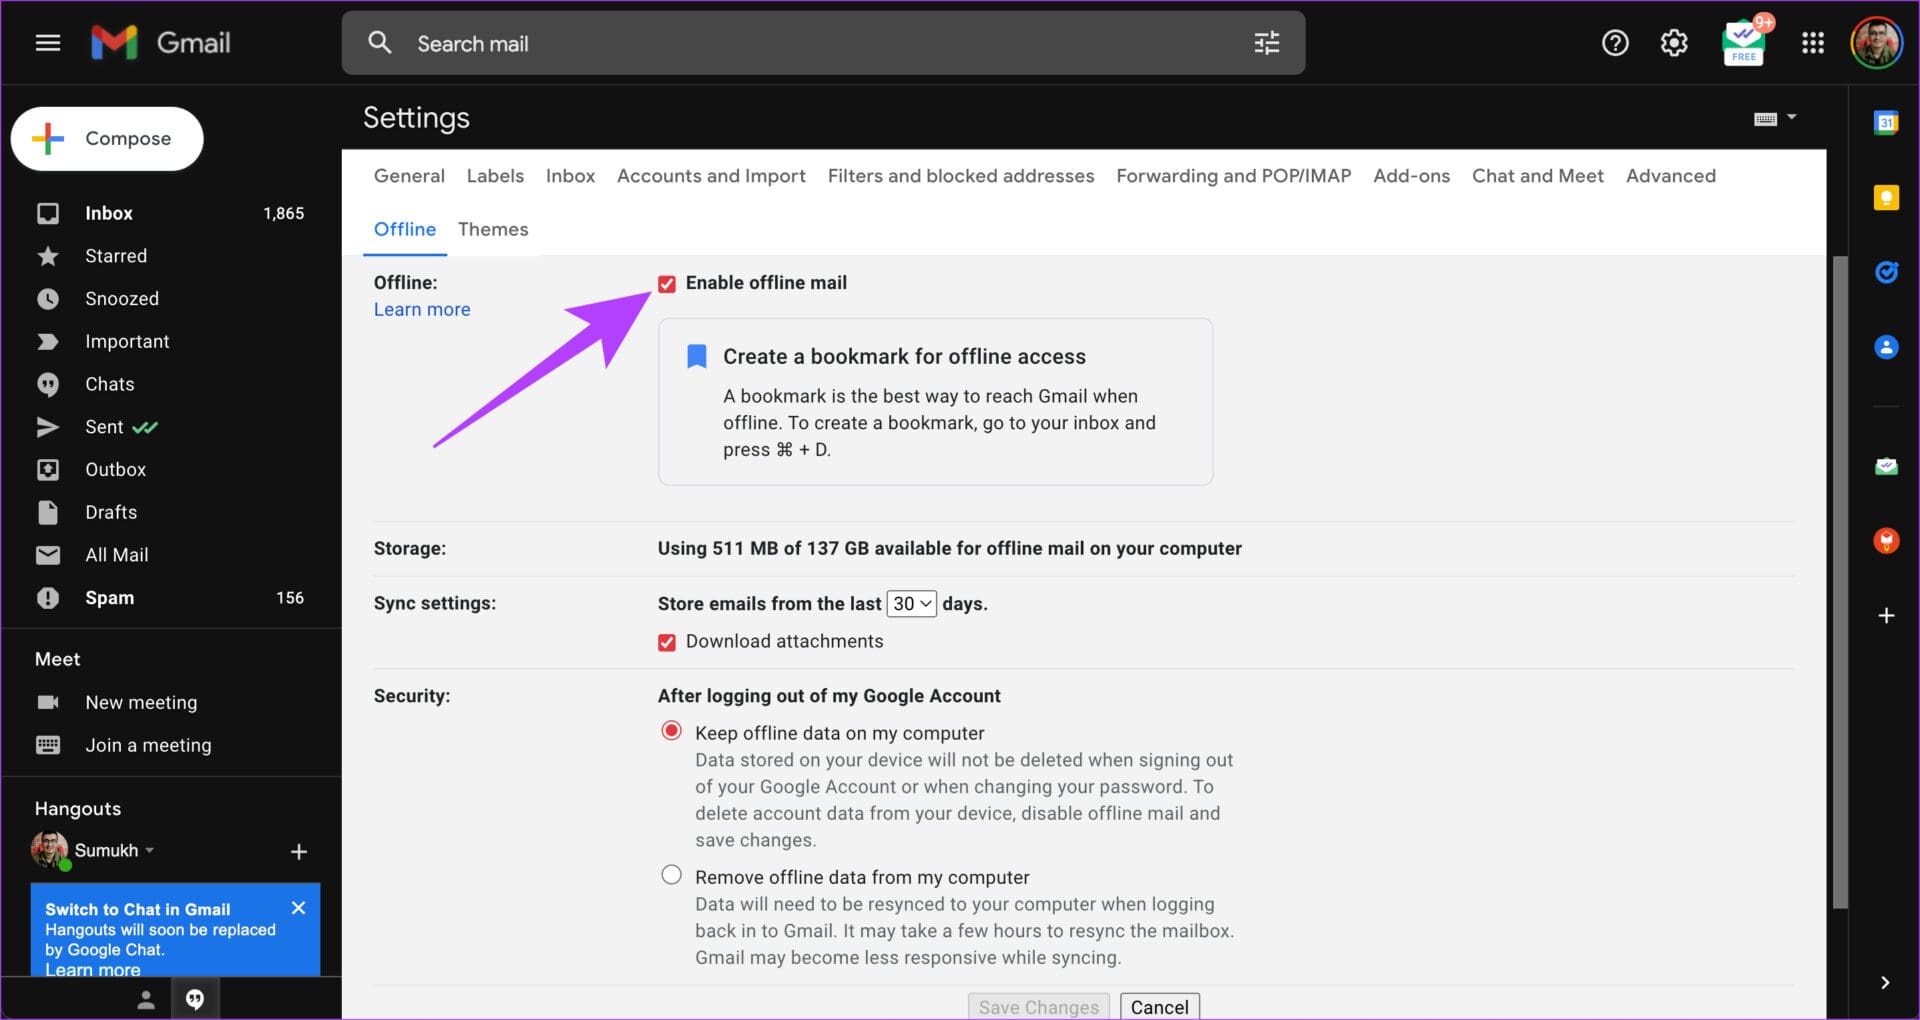Select Remove offline data from my computer
The width and height of the screenshot is (1920, 1020).
(x=671, y=875)
